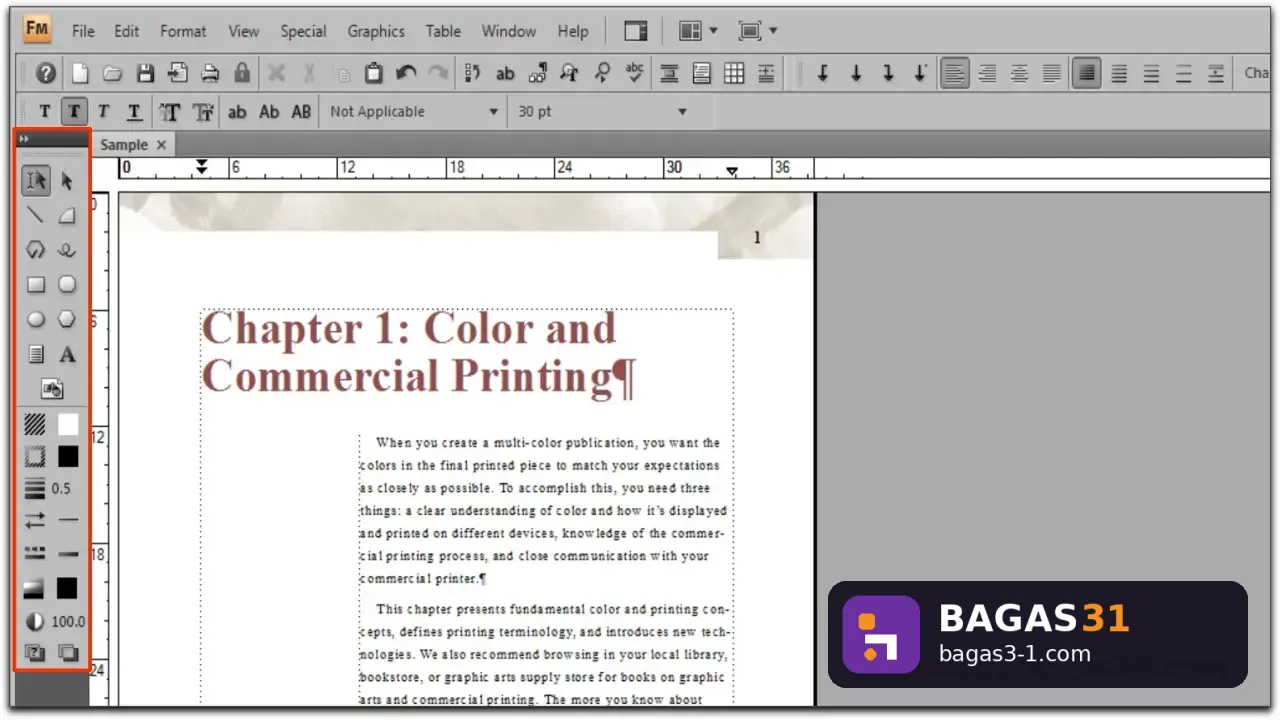Select the Freehand curve tool
1280x720 pixels.
click(x=67, y=250)
